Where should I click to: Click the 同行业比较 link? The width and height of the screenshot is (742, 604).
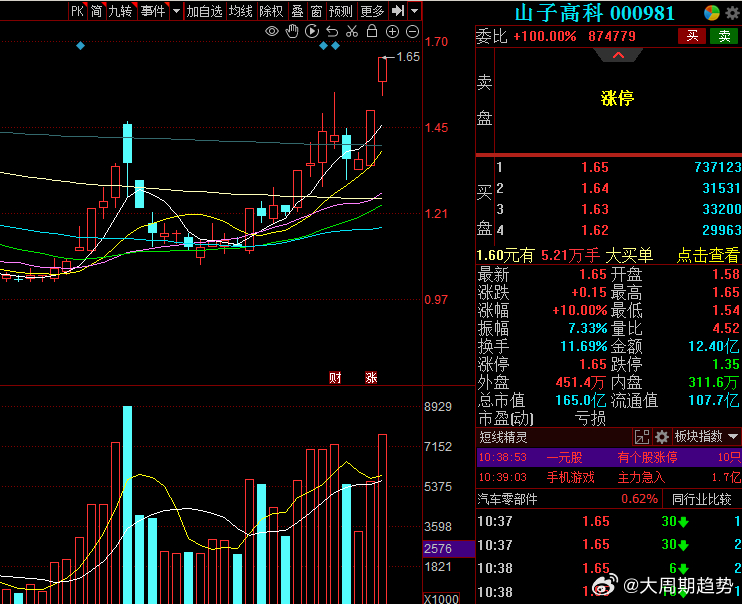(702, 499)
